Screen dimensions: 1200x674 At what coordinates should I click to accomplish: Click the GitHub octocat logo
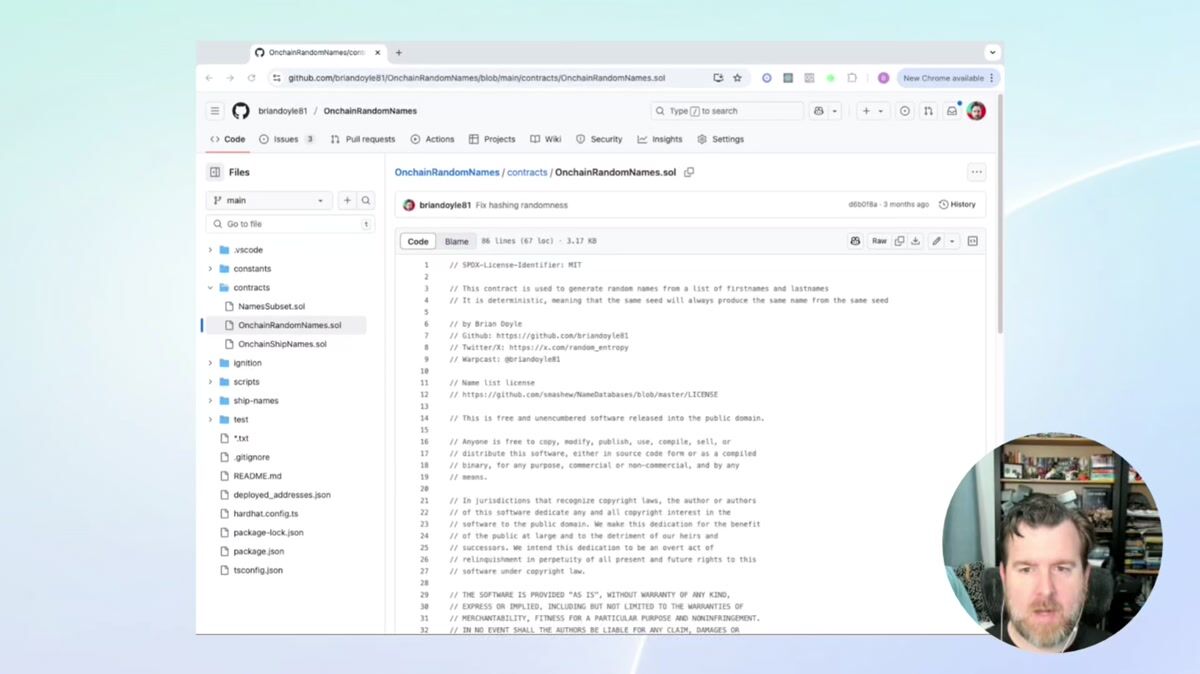(241, 111)
